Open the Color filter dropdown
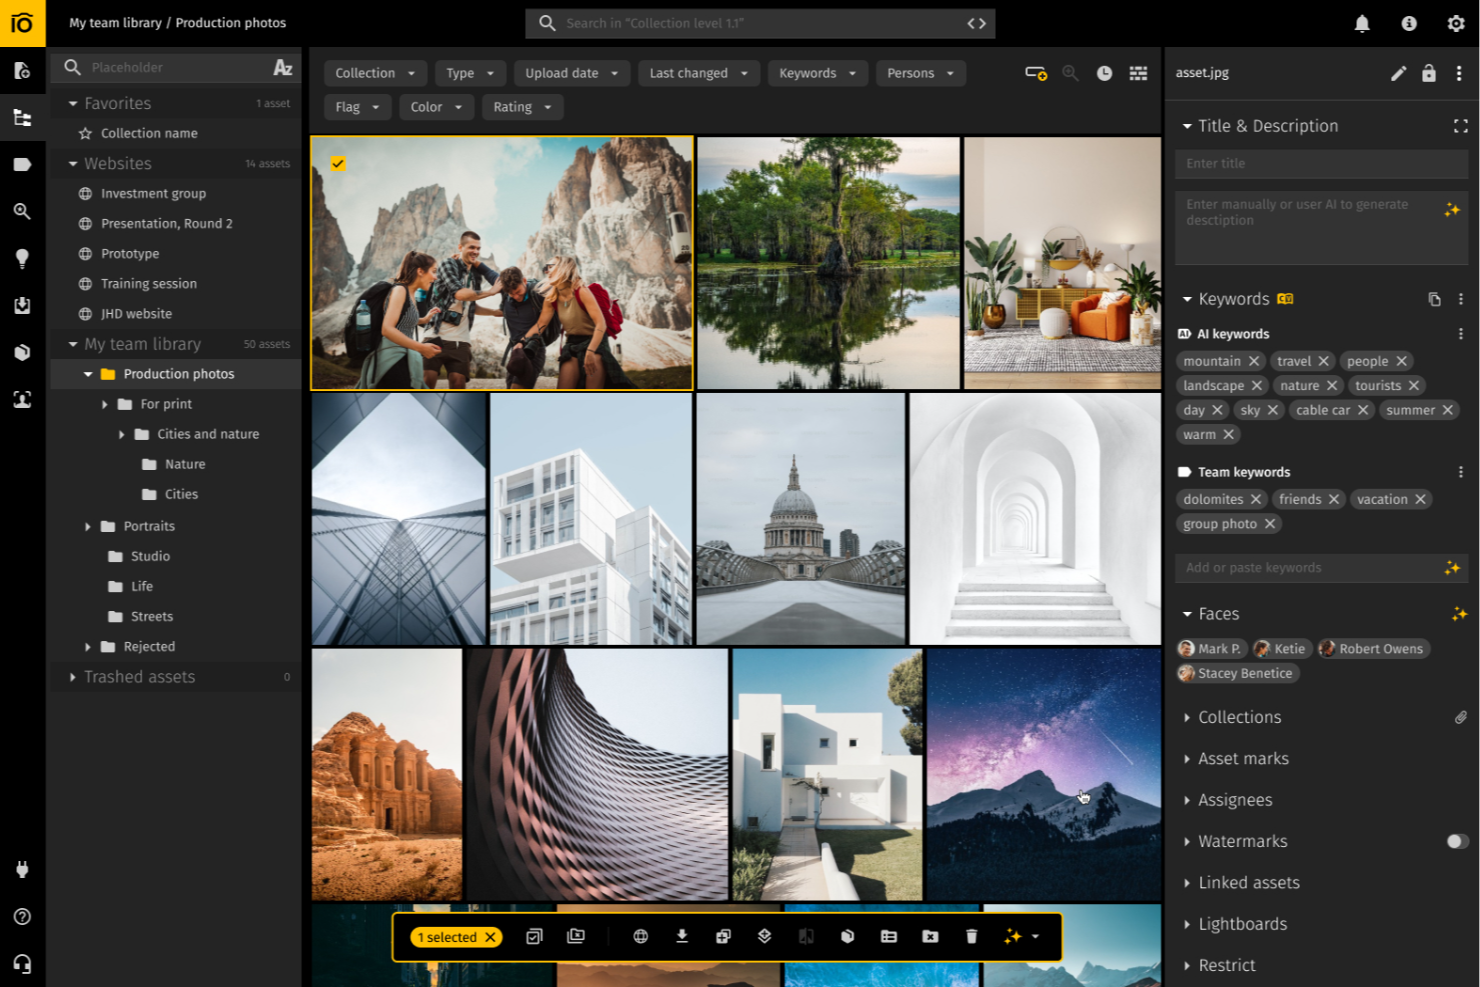The height and width of the screenshot is (987, 1480). [x=436, y=107]
